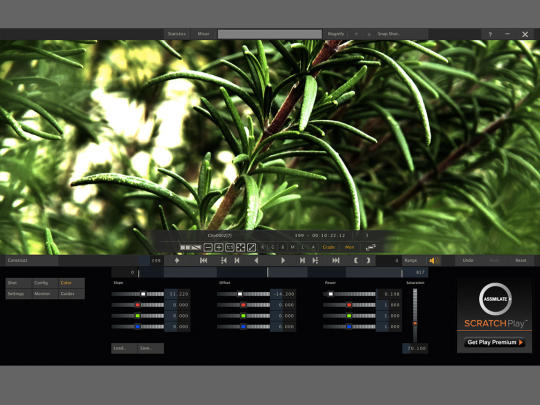Click the Slope green channel slider
Image resolution: width=540 pixels, height=405 pixels.
click(x=138, y=315)
